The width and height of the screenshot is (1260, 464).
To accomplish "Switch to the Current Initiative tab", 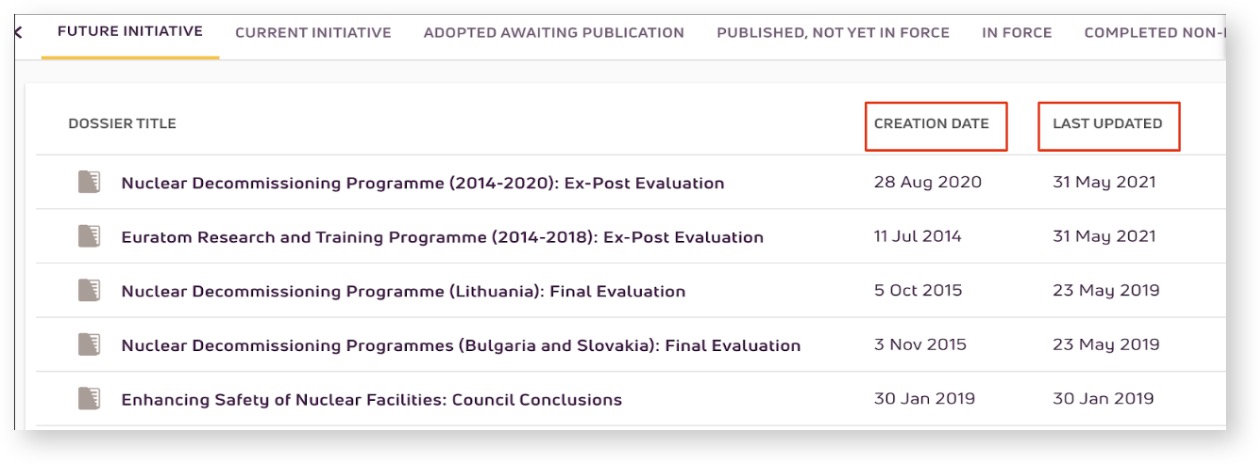I will tap(313, 33).
